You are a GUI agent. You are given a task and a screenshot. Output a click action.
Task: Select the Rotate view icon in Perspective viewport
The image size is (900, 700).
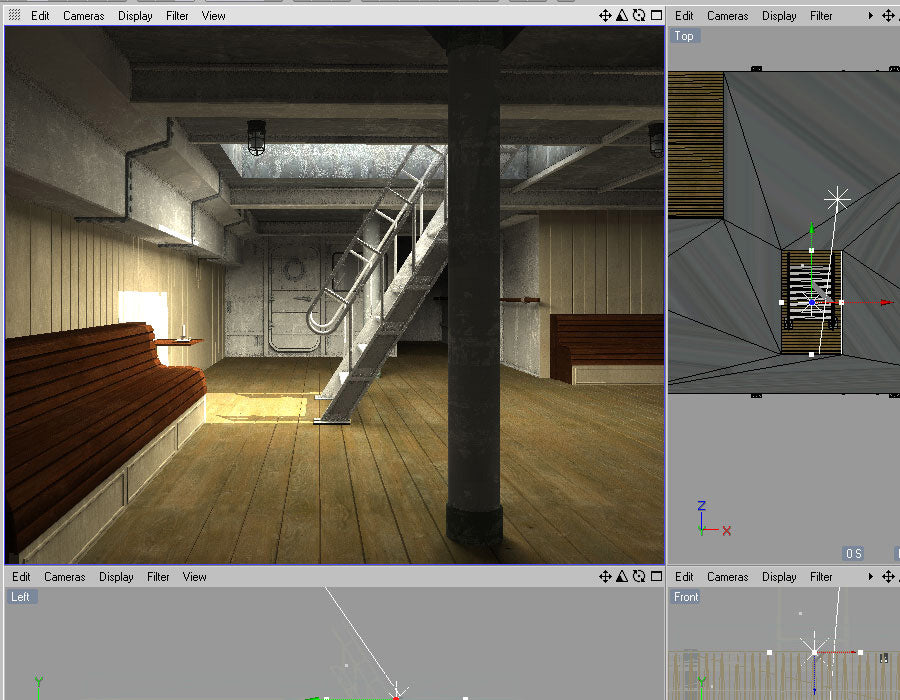pyautogui.click(x=639, y=15)
